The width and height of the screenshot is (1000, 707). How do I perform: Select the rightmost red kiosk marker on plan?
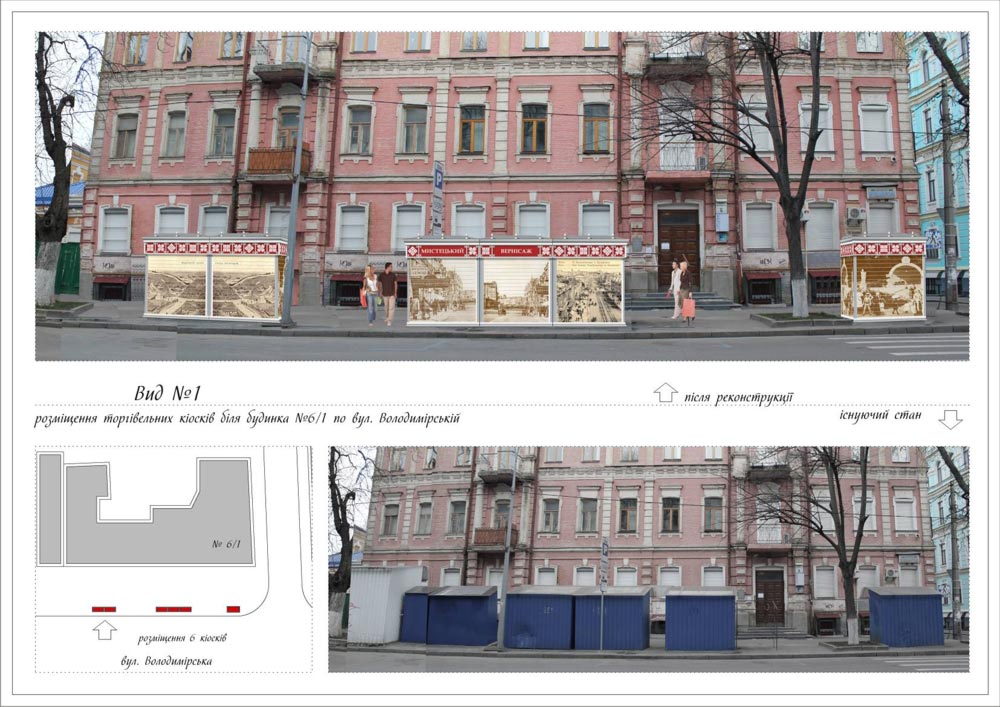[x=233, y=609]
